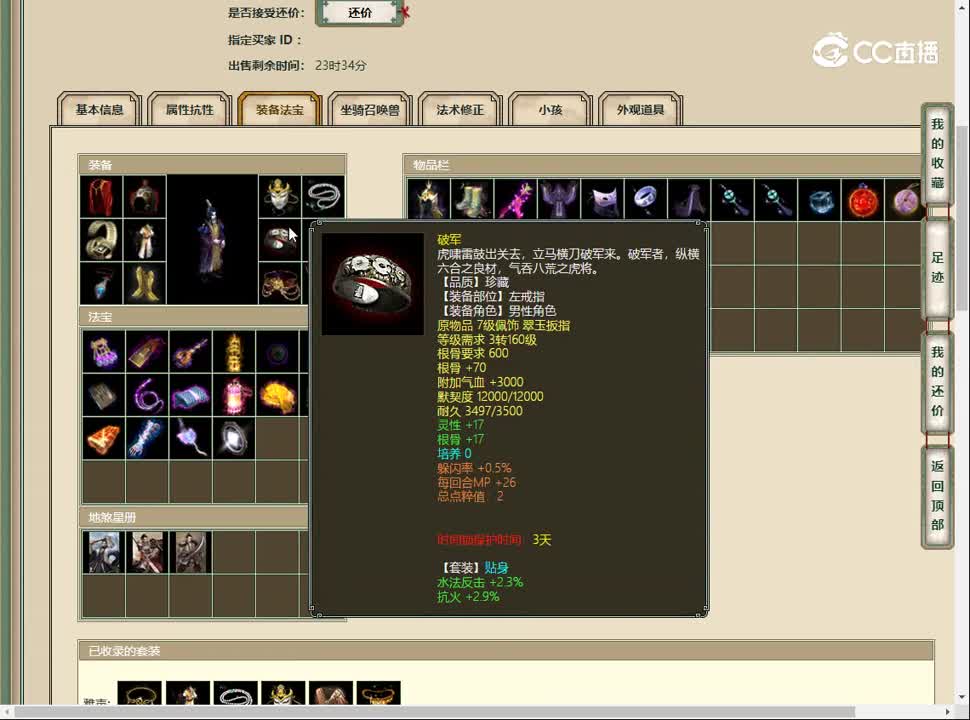
Task: Select the purple armor robe in 物品栏
Action: tap(559, 200)
